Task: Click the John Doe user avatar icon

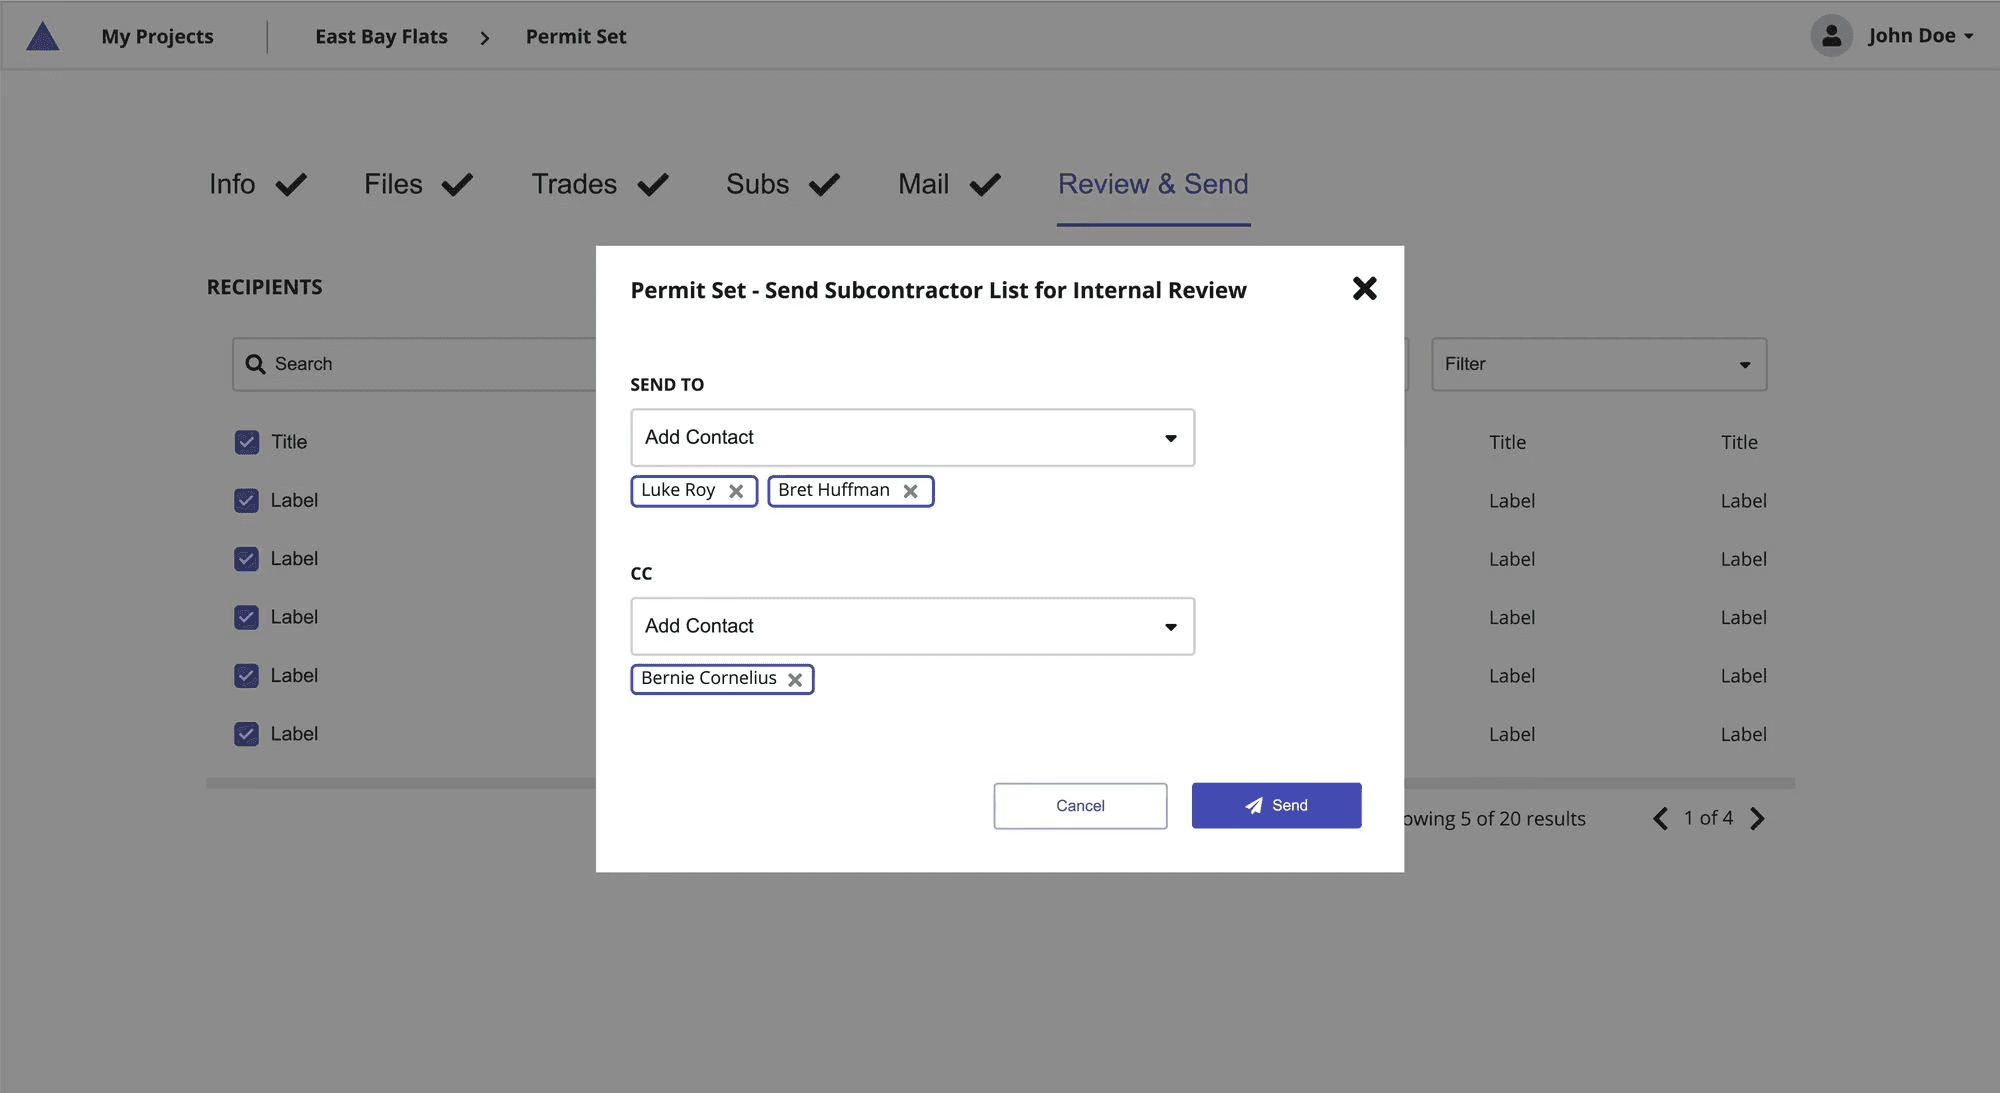Action: tap(1831, 36)
